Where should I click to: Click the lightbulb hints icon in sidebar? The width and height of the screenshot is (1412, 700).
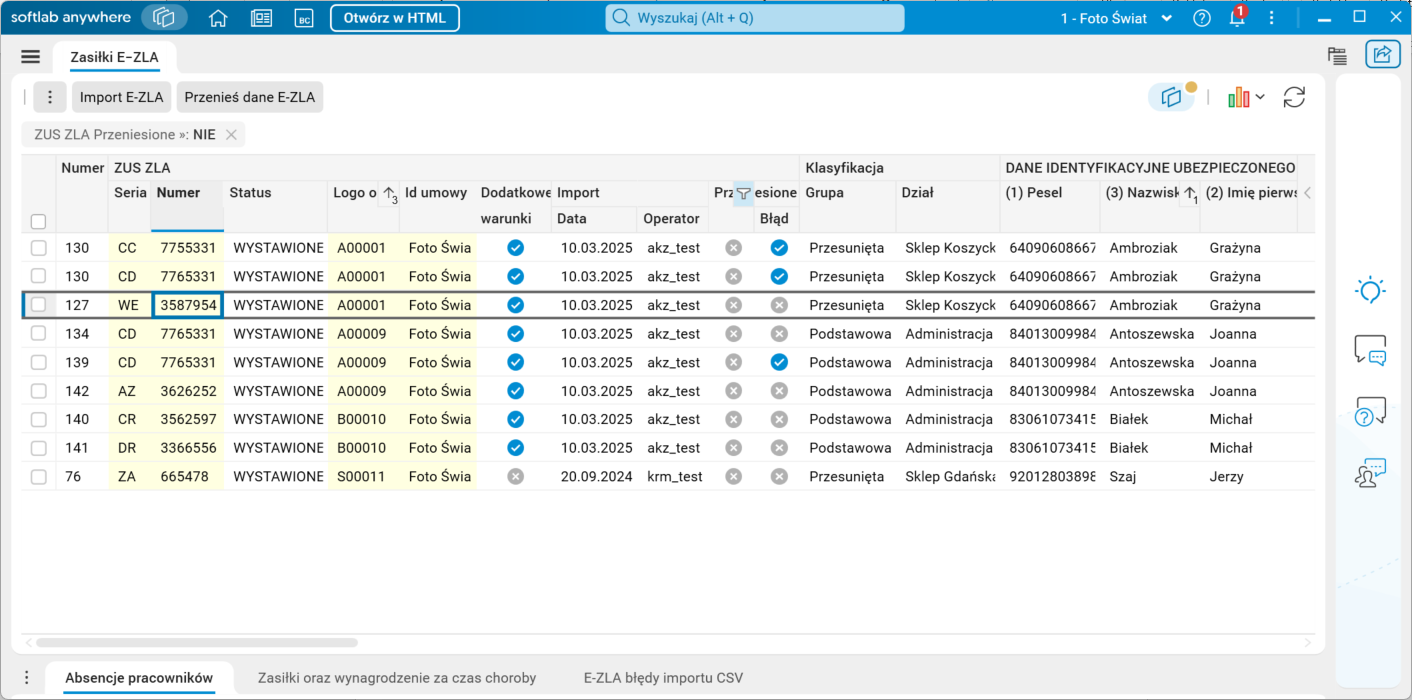[x=1369, y=291]
